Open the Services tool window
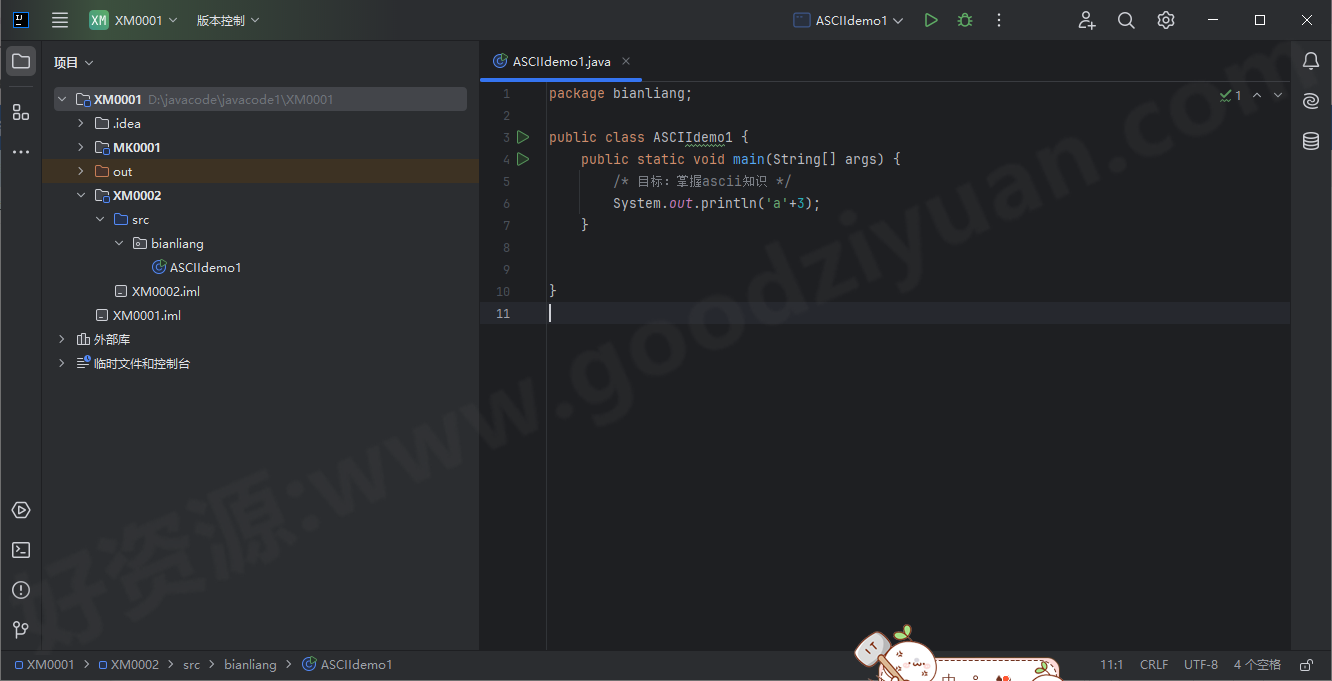The image size is (1332, 681). 21,510
